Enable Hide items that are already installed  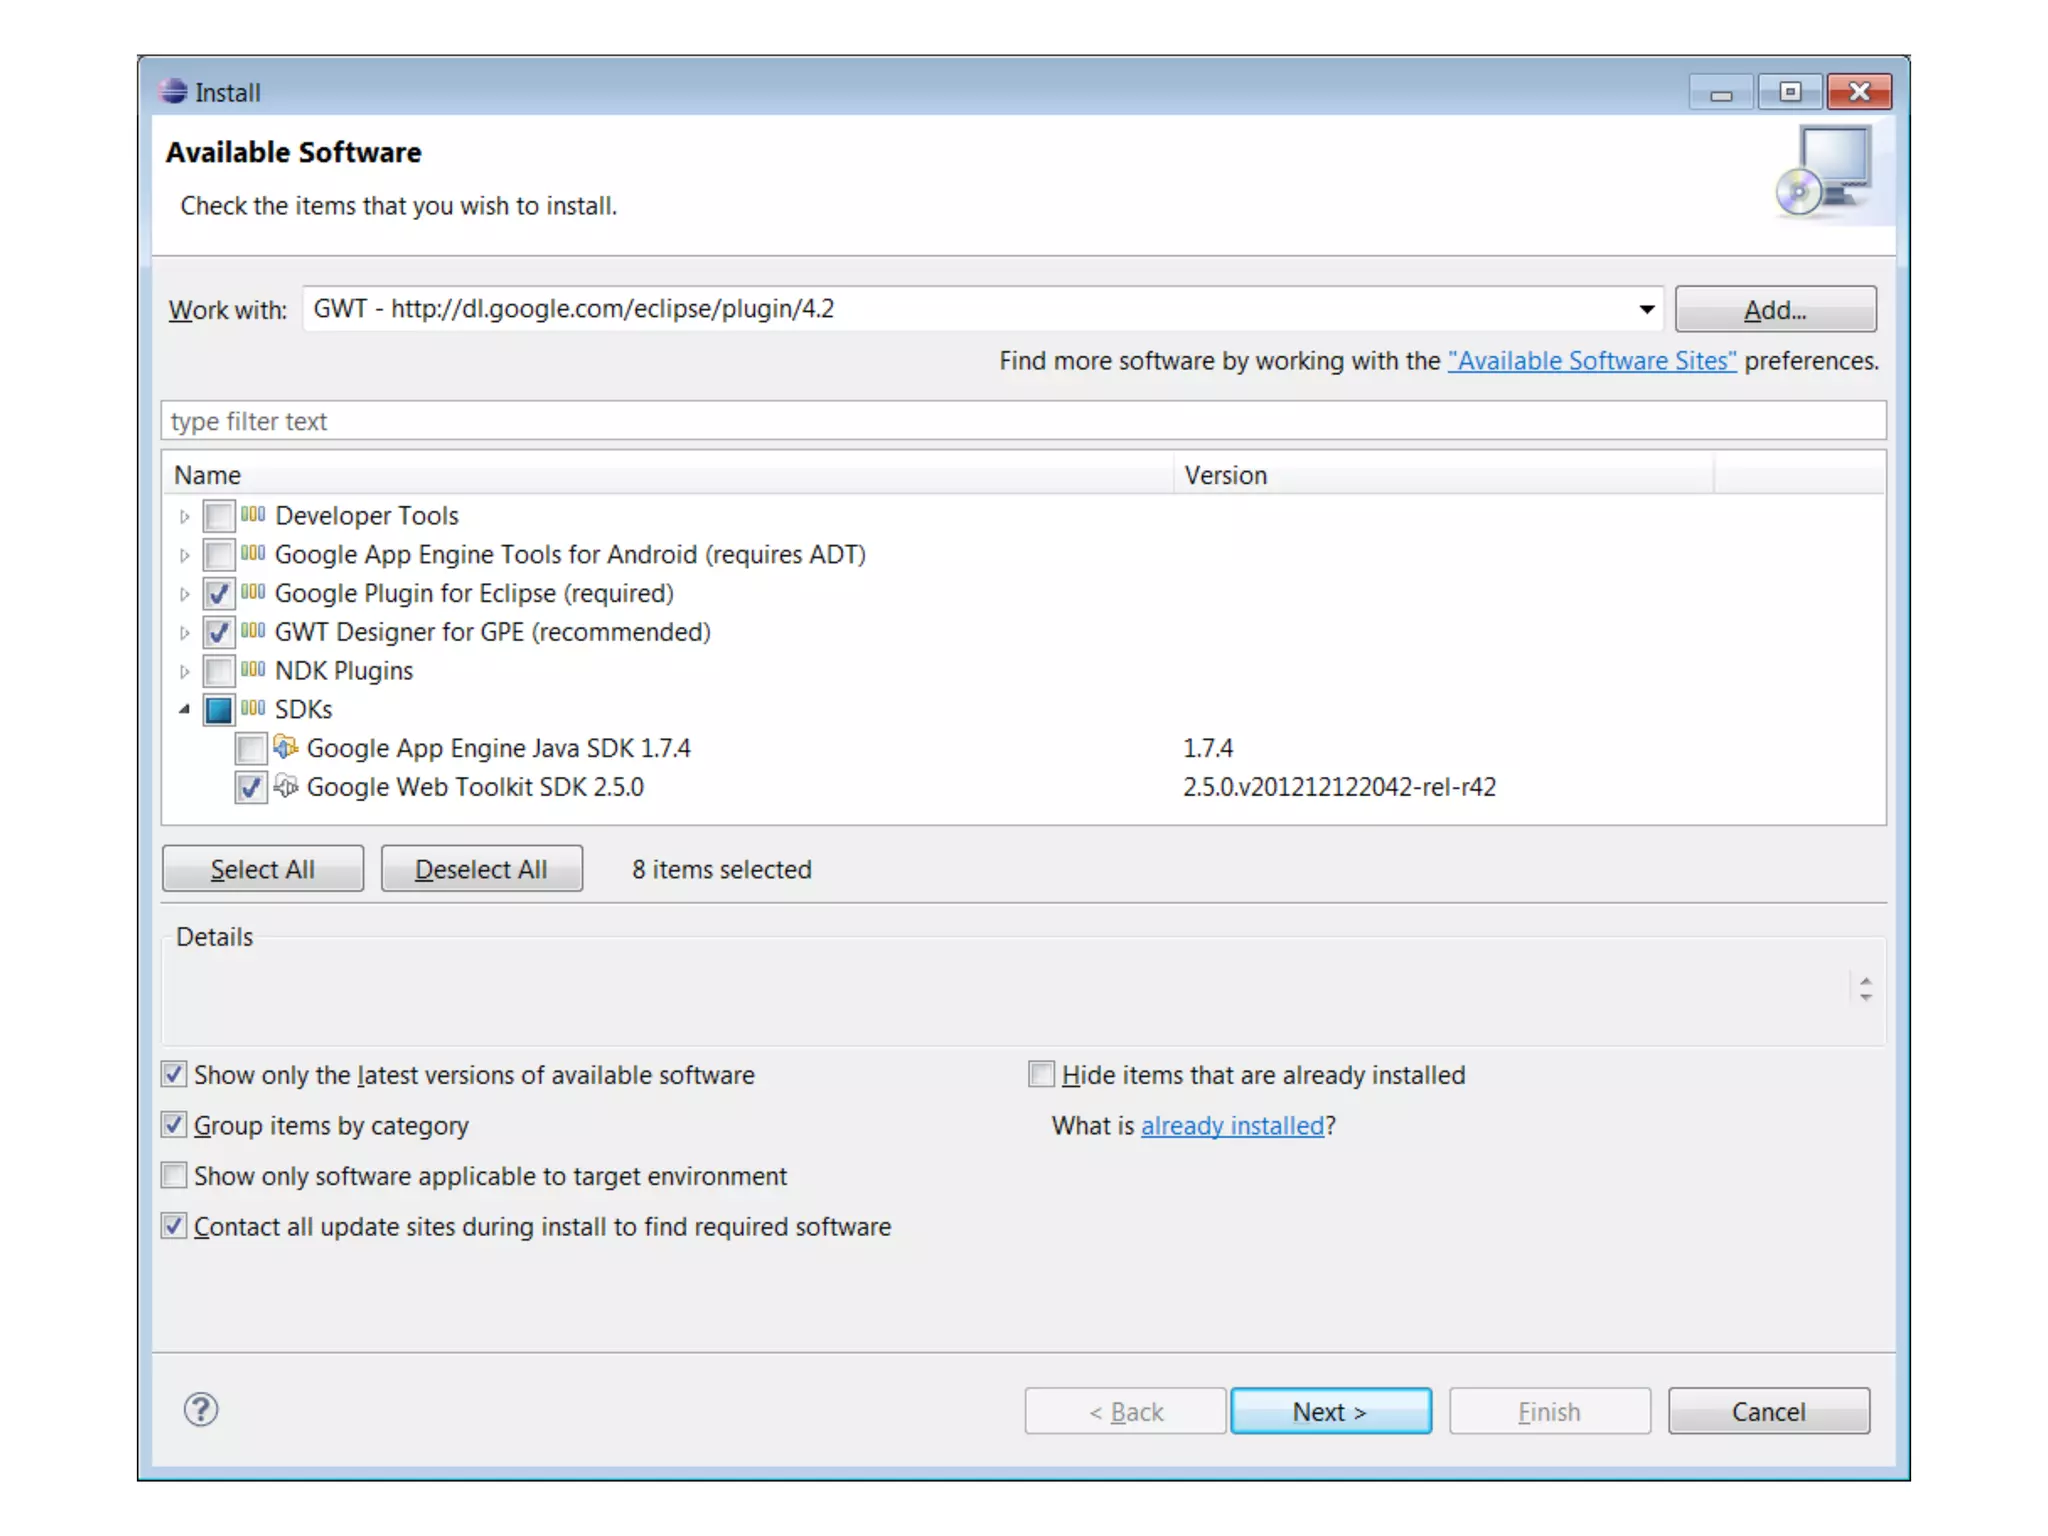(1041, 1074)
